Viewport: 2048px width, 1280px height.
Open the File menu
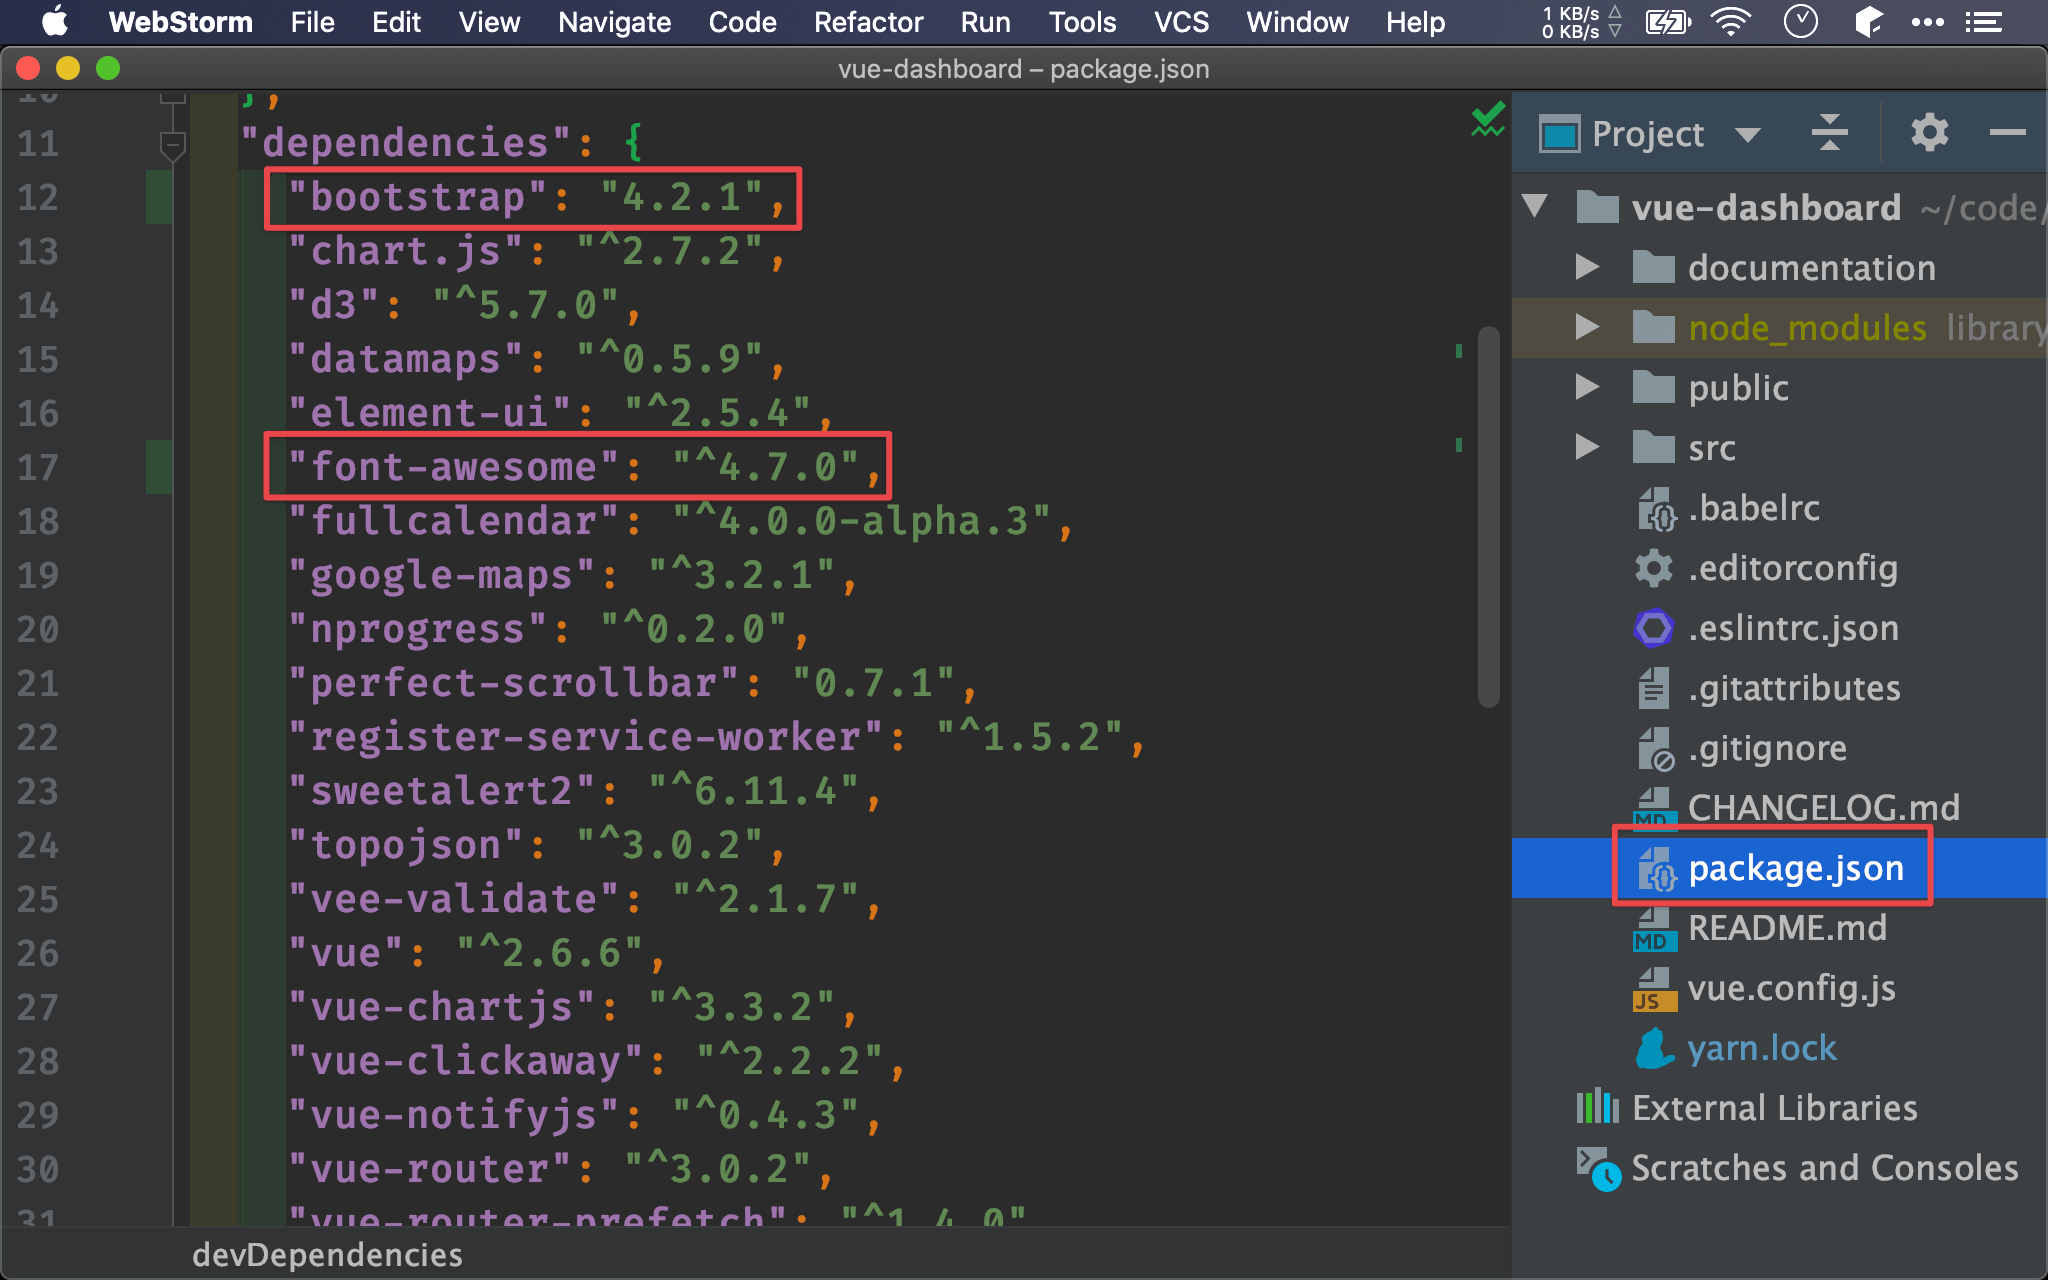coord(312,21)
